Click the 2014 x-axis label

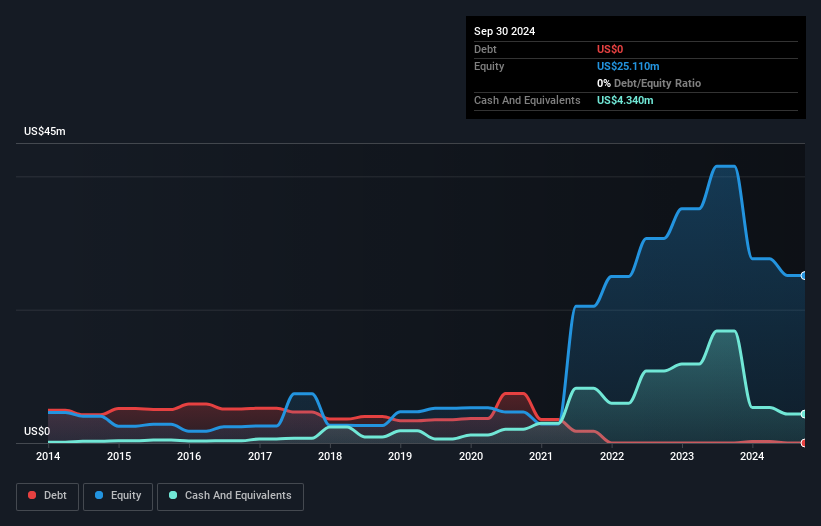click(48, 456)
